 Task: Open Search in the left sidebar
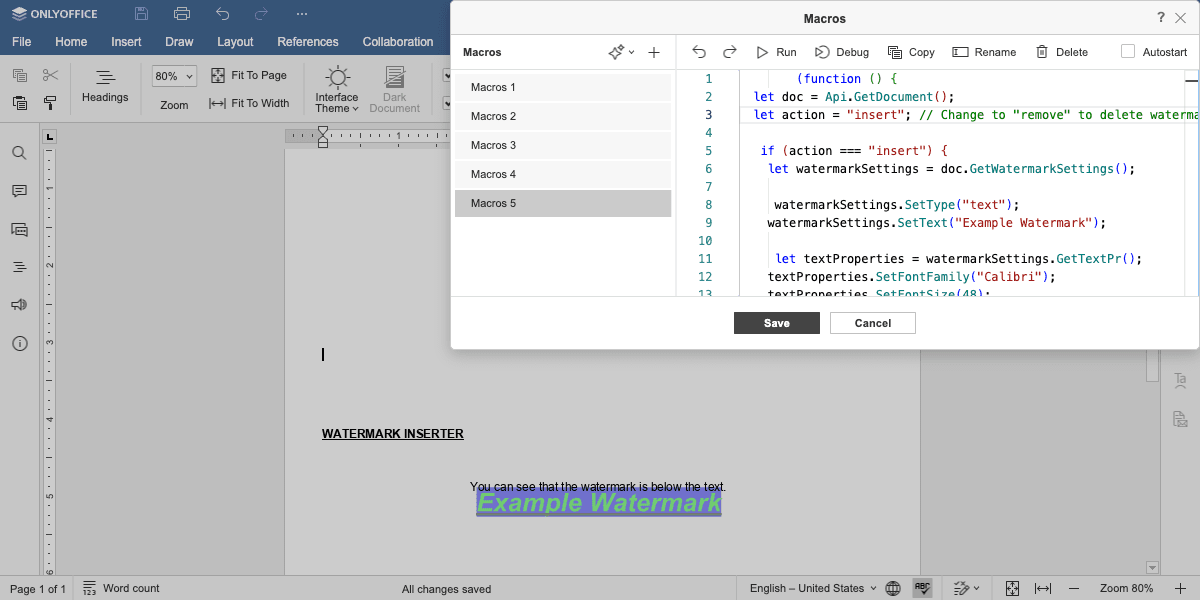tap(19, 153)
